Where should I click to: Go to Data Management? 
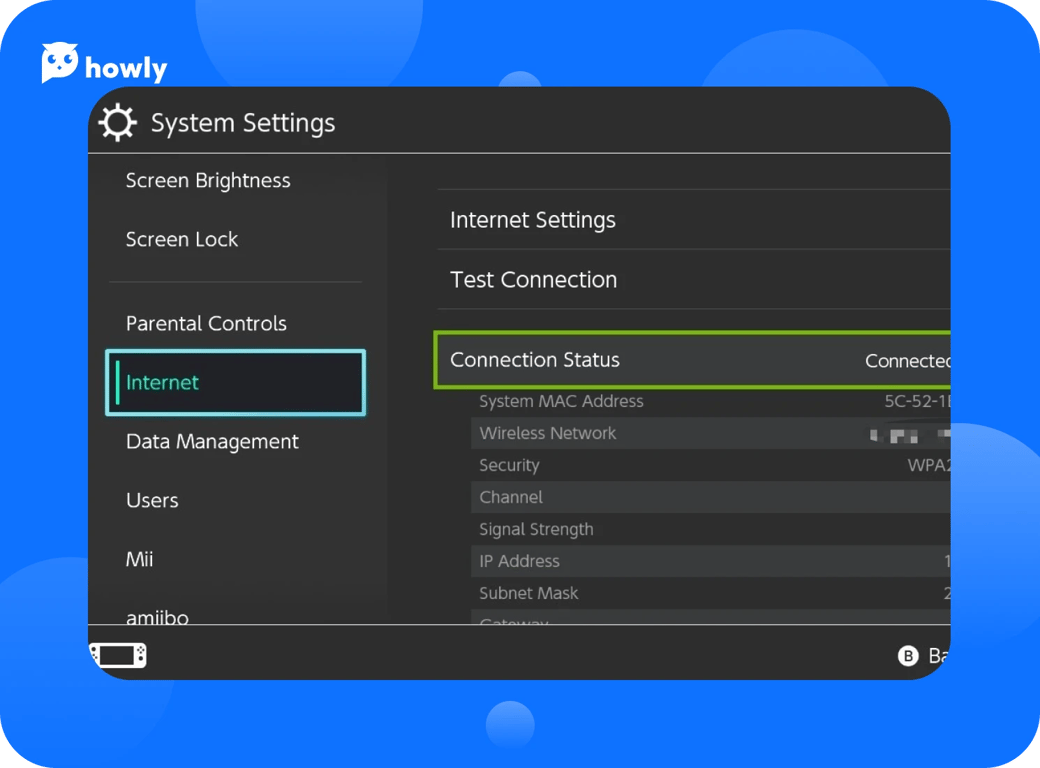212,442
